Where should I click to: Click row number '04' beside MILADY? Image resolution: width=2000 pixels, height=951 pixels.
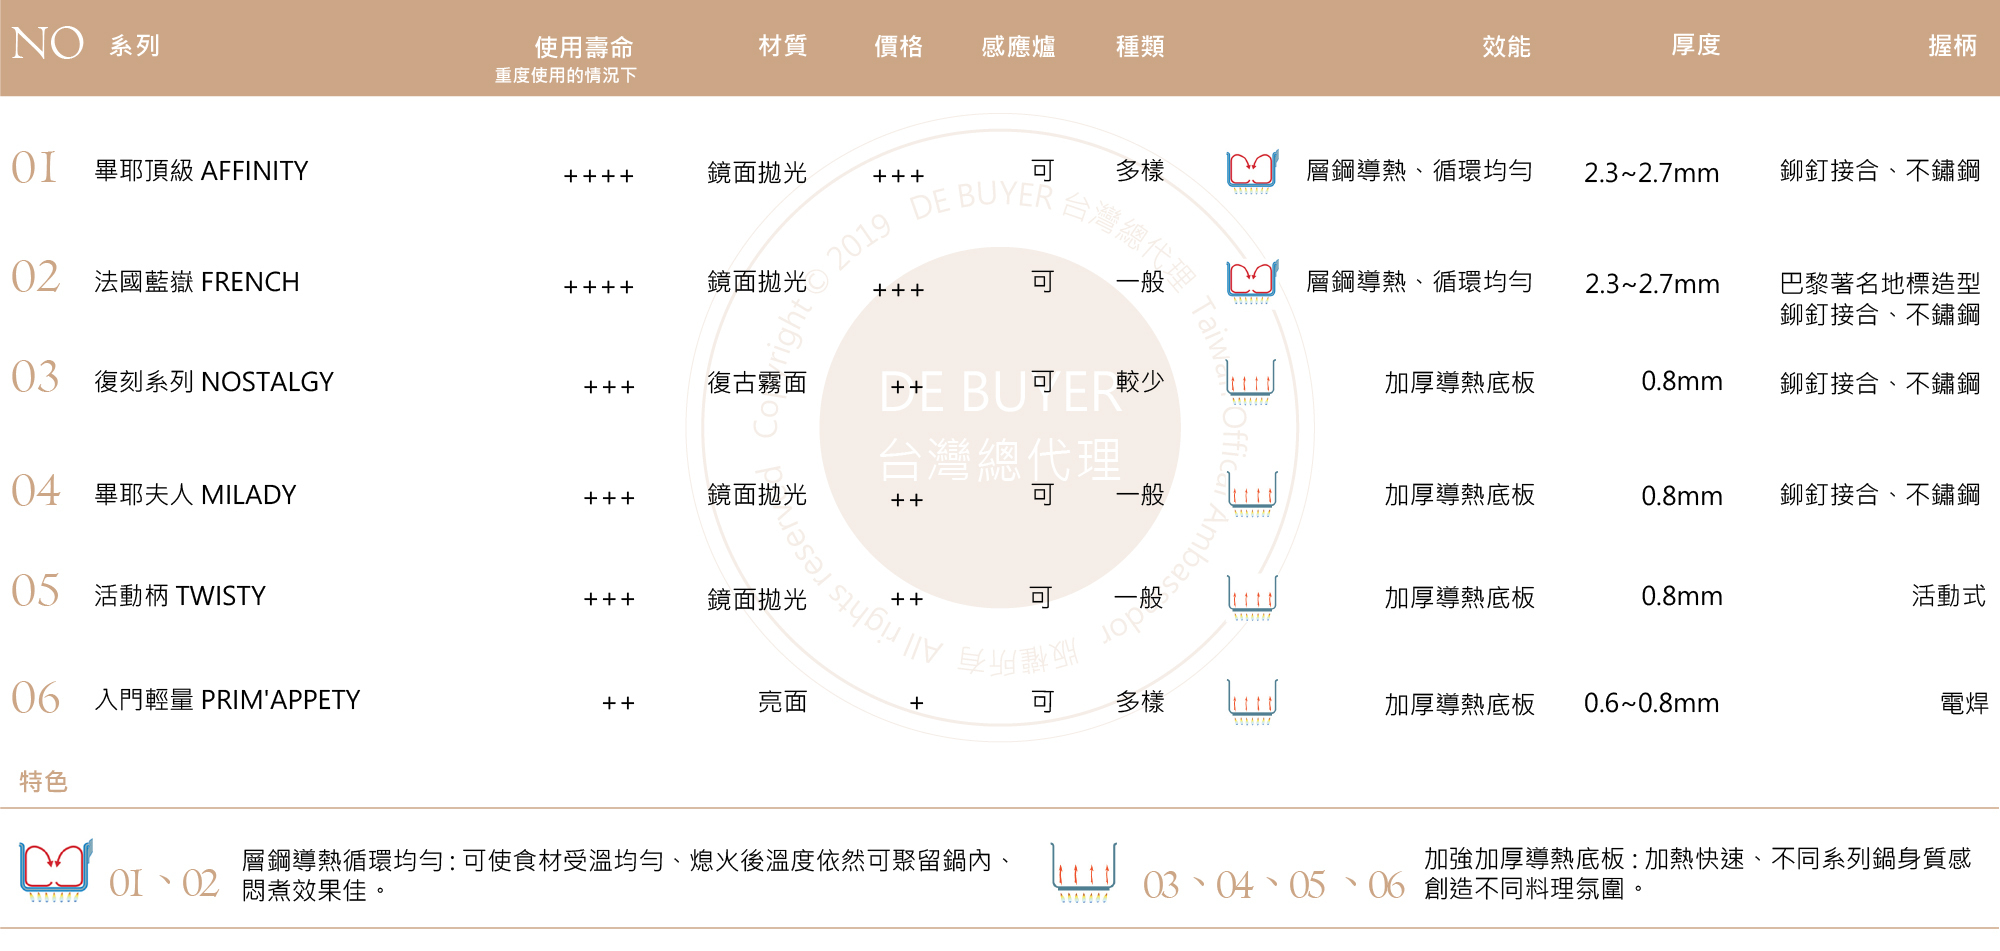tap(35, 490)
